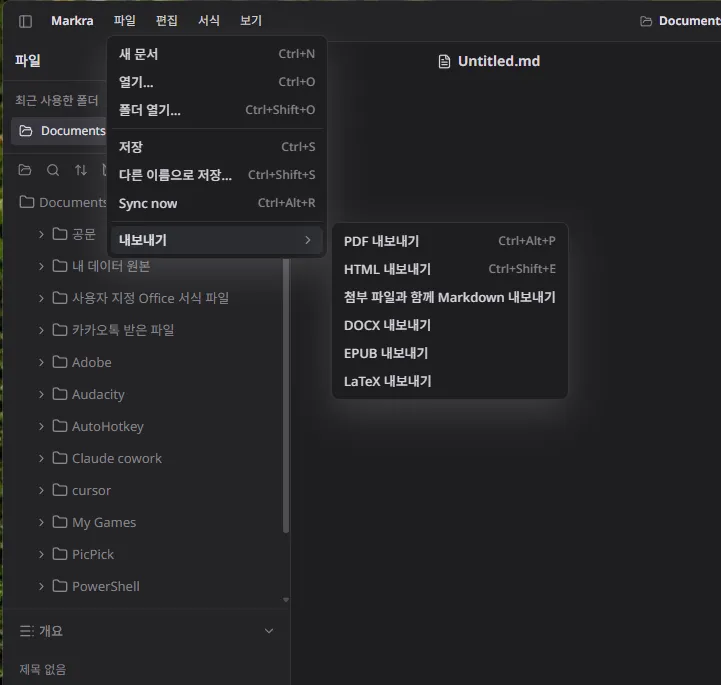Image resolution: width=721 pixels, height=685 pixels.
Task: Click the Markra app name
Action: pos(72,21)
